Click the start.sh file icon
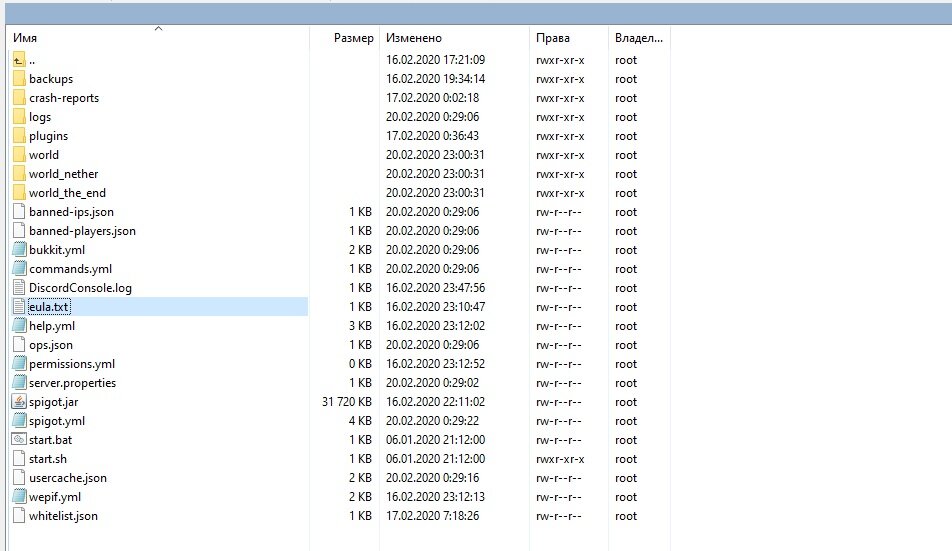 pos(19,459)
